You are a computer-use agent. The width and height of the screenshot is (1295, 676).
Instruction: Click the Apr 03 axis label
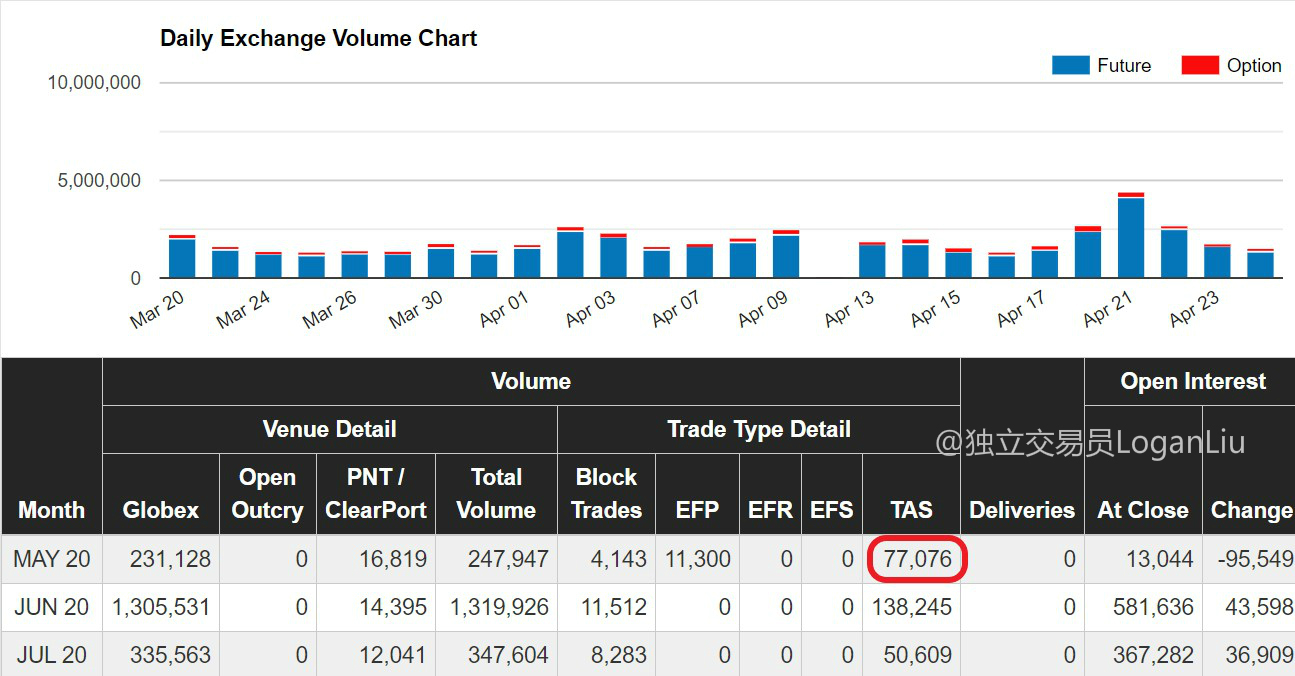(x=591, y=310)
